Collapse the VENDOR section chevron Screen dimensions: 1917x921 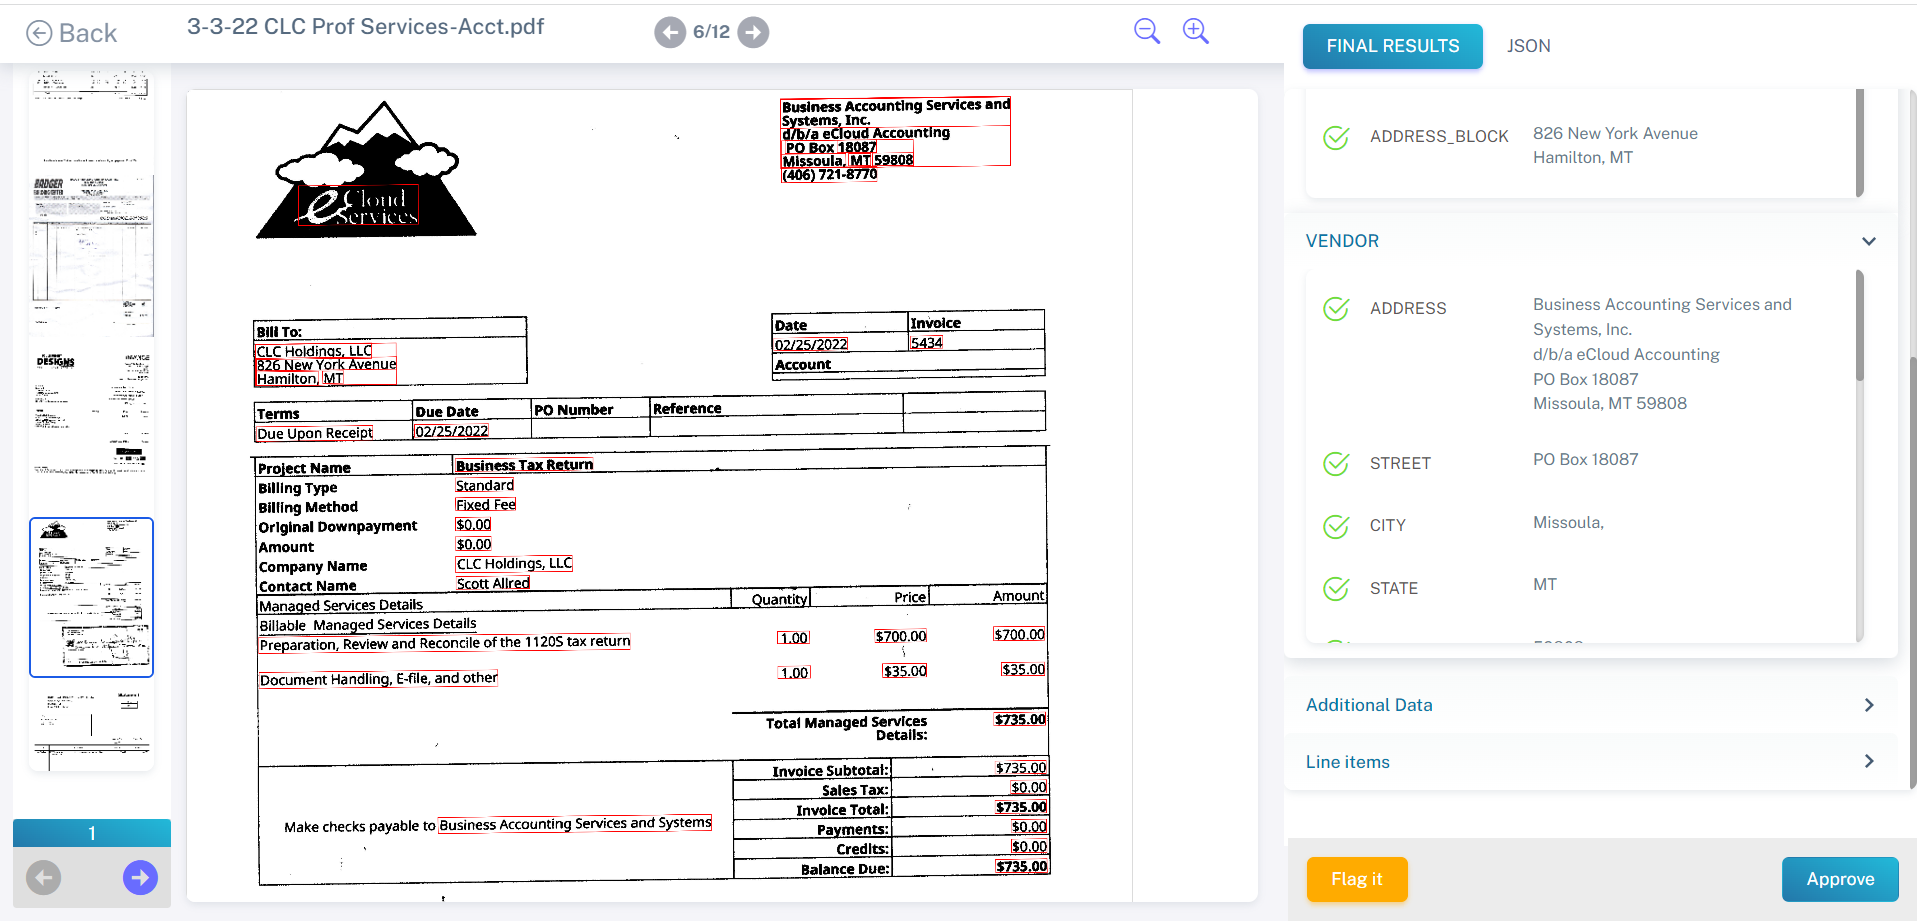tap(1869, 241)
